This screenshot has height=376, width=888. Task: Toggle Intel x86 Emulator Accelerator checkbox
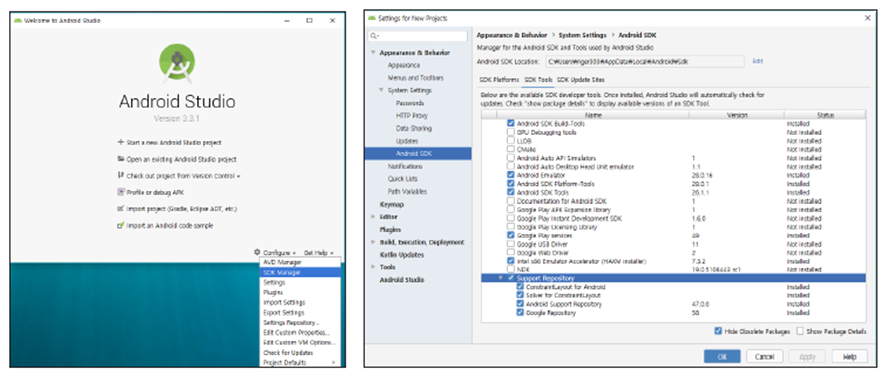tap(511, 261)
